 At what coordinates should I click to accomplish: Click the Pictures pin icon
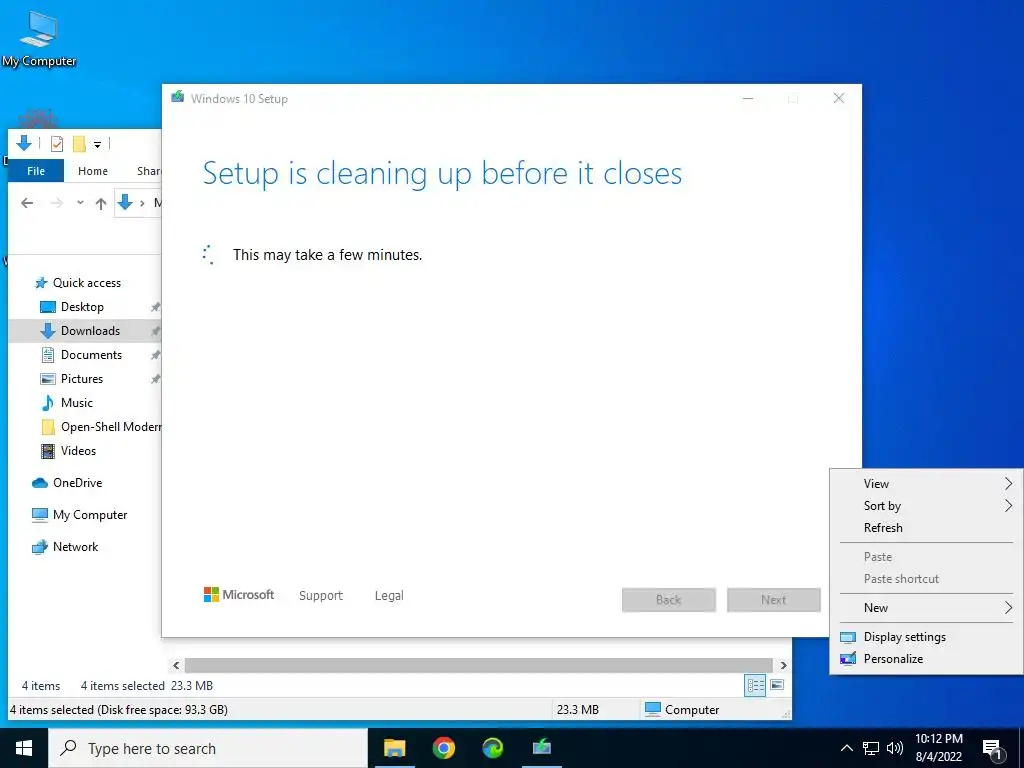[x=155, y=379]
